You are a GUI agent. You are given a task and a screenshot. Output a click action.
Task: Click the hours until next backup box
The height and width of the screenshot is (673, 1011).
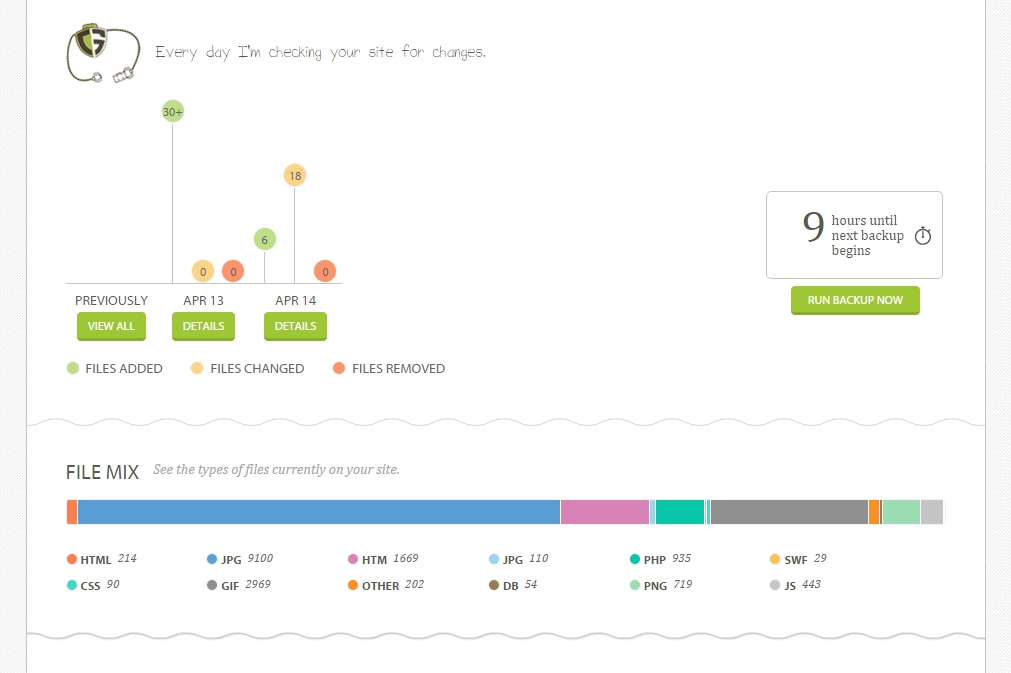pos(854,235)
